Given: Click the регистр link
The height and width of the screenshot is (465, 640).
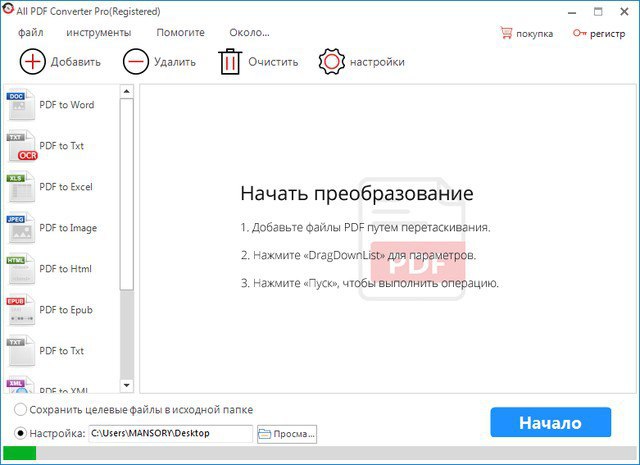Looking at the screenshot, I should (x=607, y=33).
